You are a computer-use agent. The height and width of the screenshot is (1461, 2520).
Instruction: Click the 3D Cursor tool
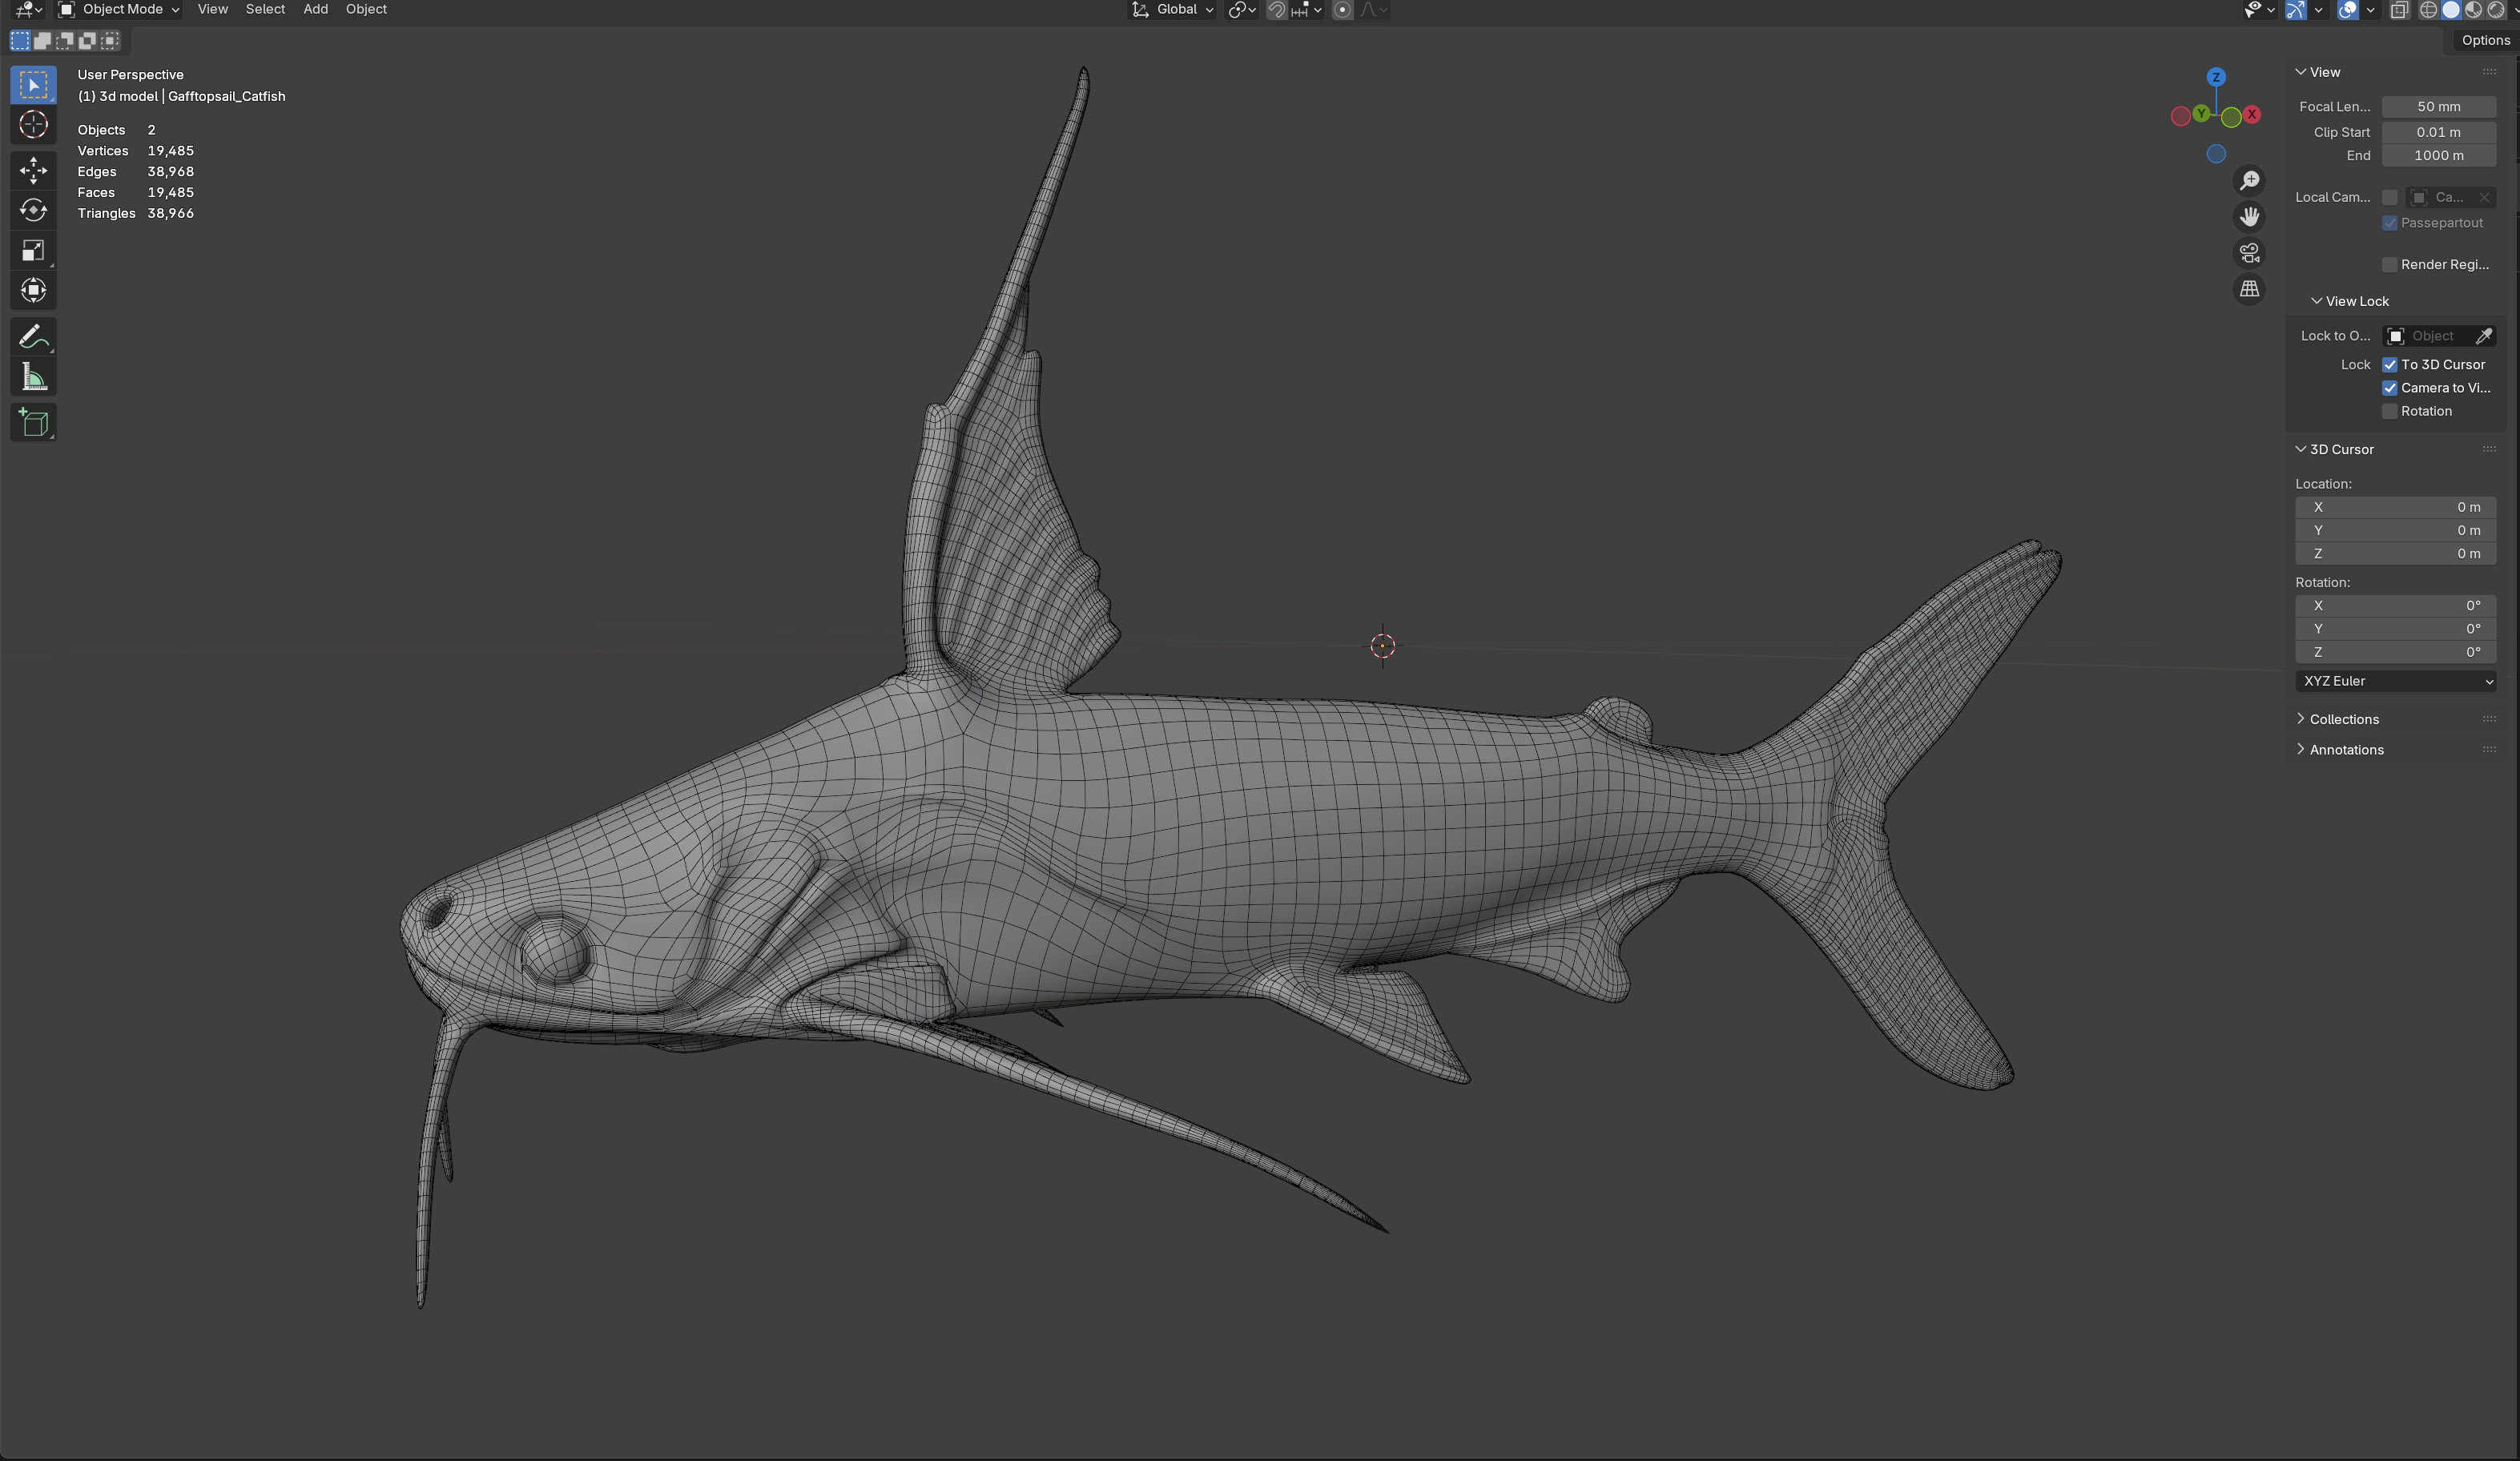tap(33, 125)
